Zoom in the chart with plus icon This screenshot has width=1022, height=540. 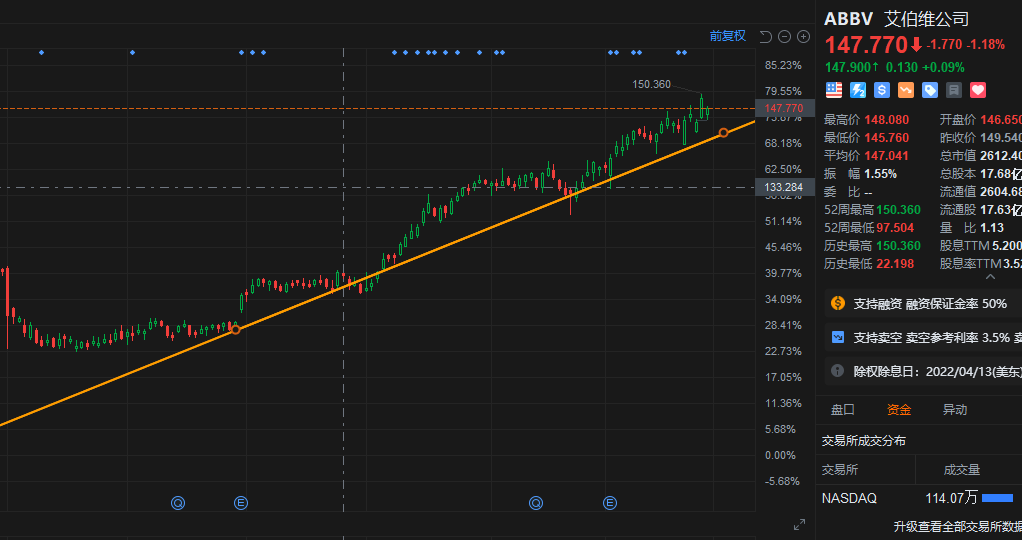click(x=804, y=37)
